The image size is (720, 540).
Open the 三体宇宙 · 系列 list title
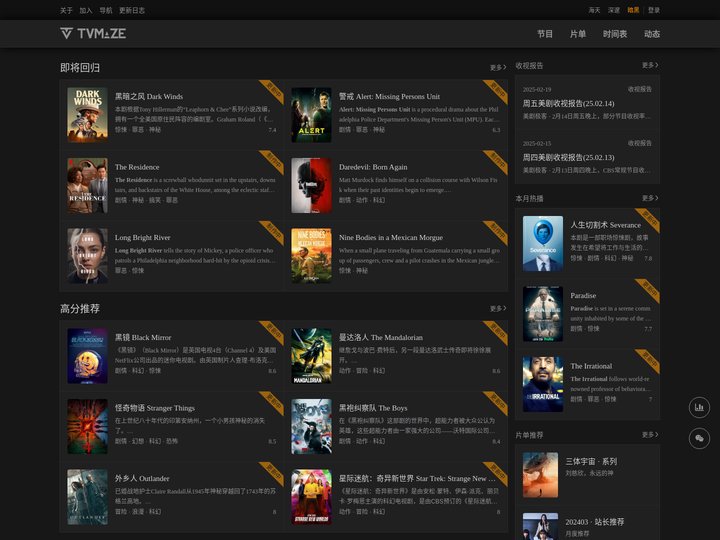click(x=591, y=461)
